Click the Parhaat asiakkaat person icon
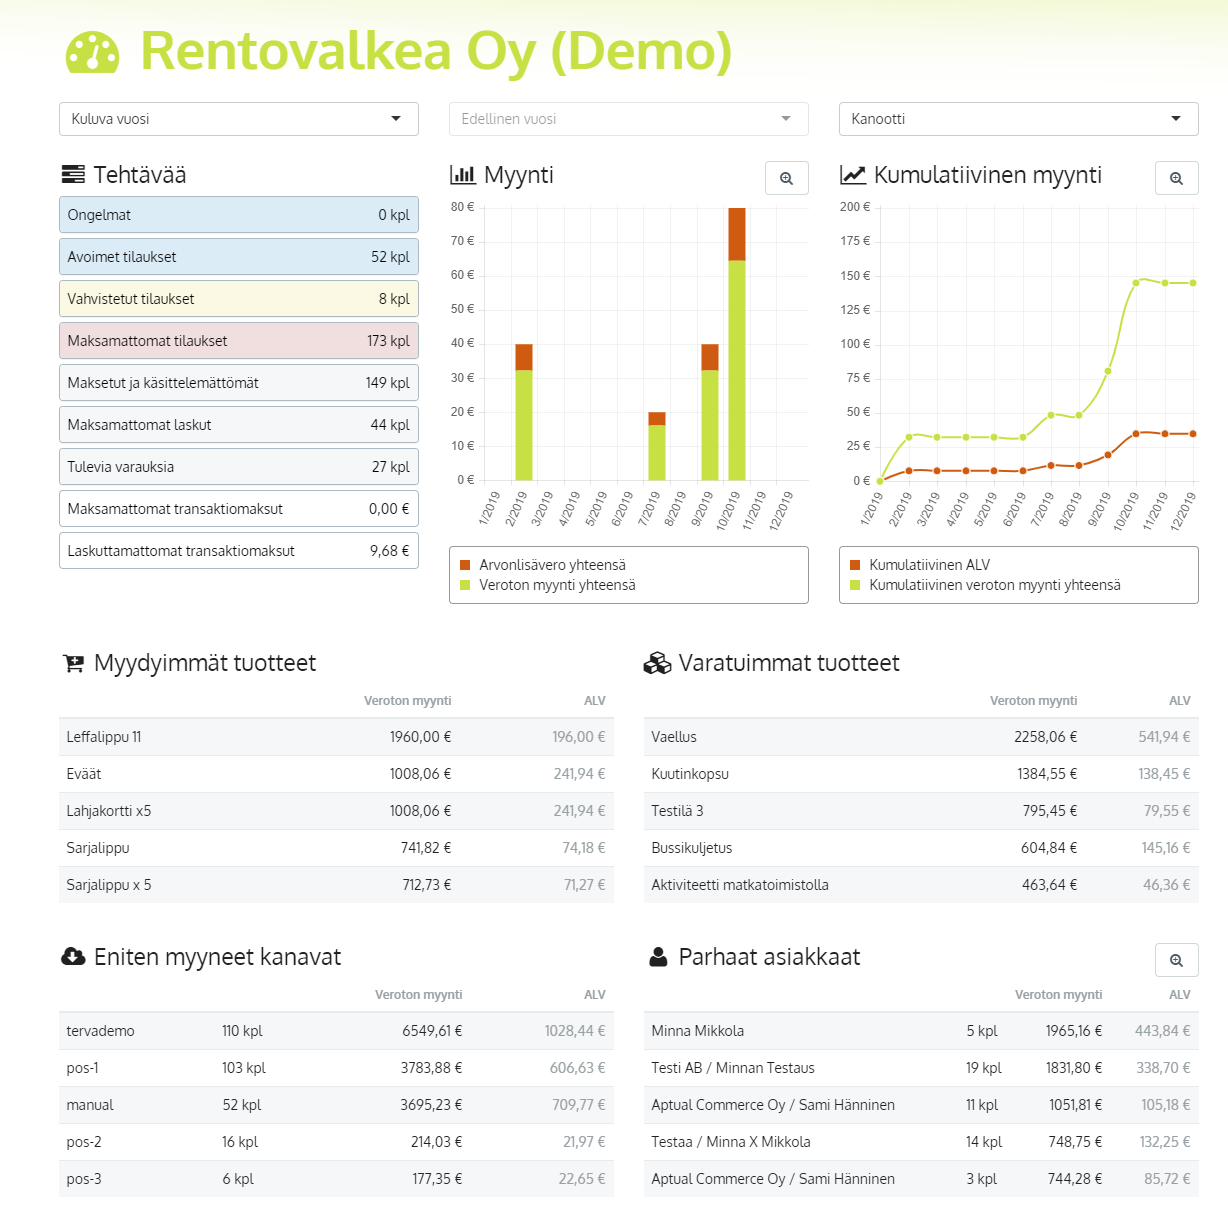 (x=658, y=957)
